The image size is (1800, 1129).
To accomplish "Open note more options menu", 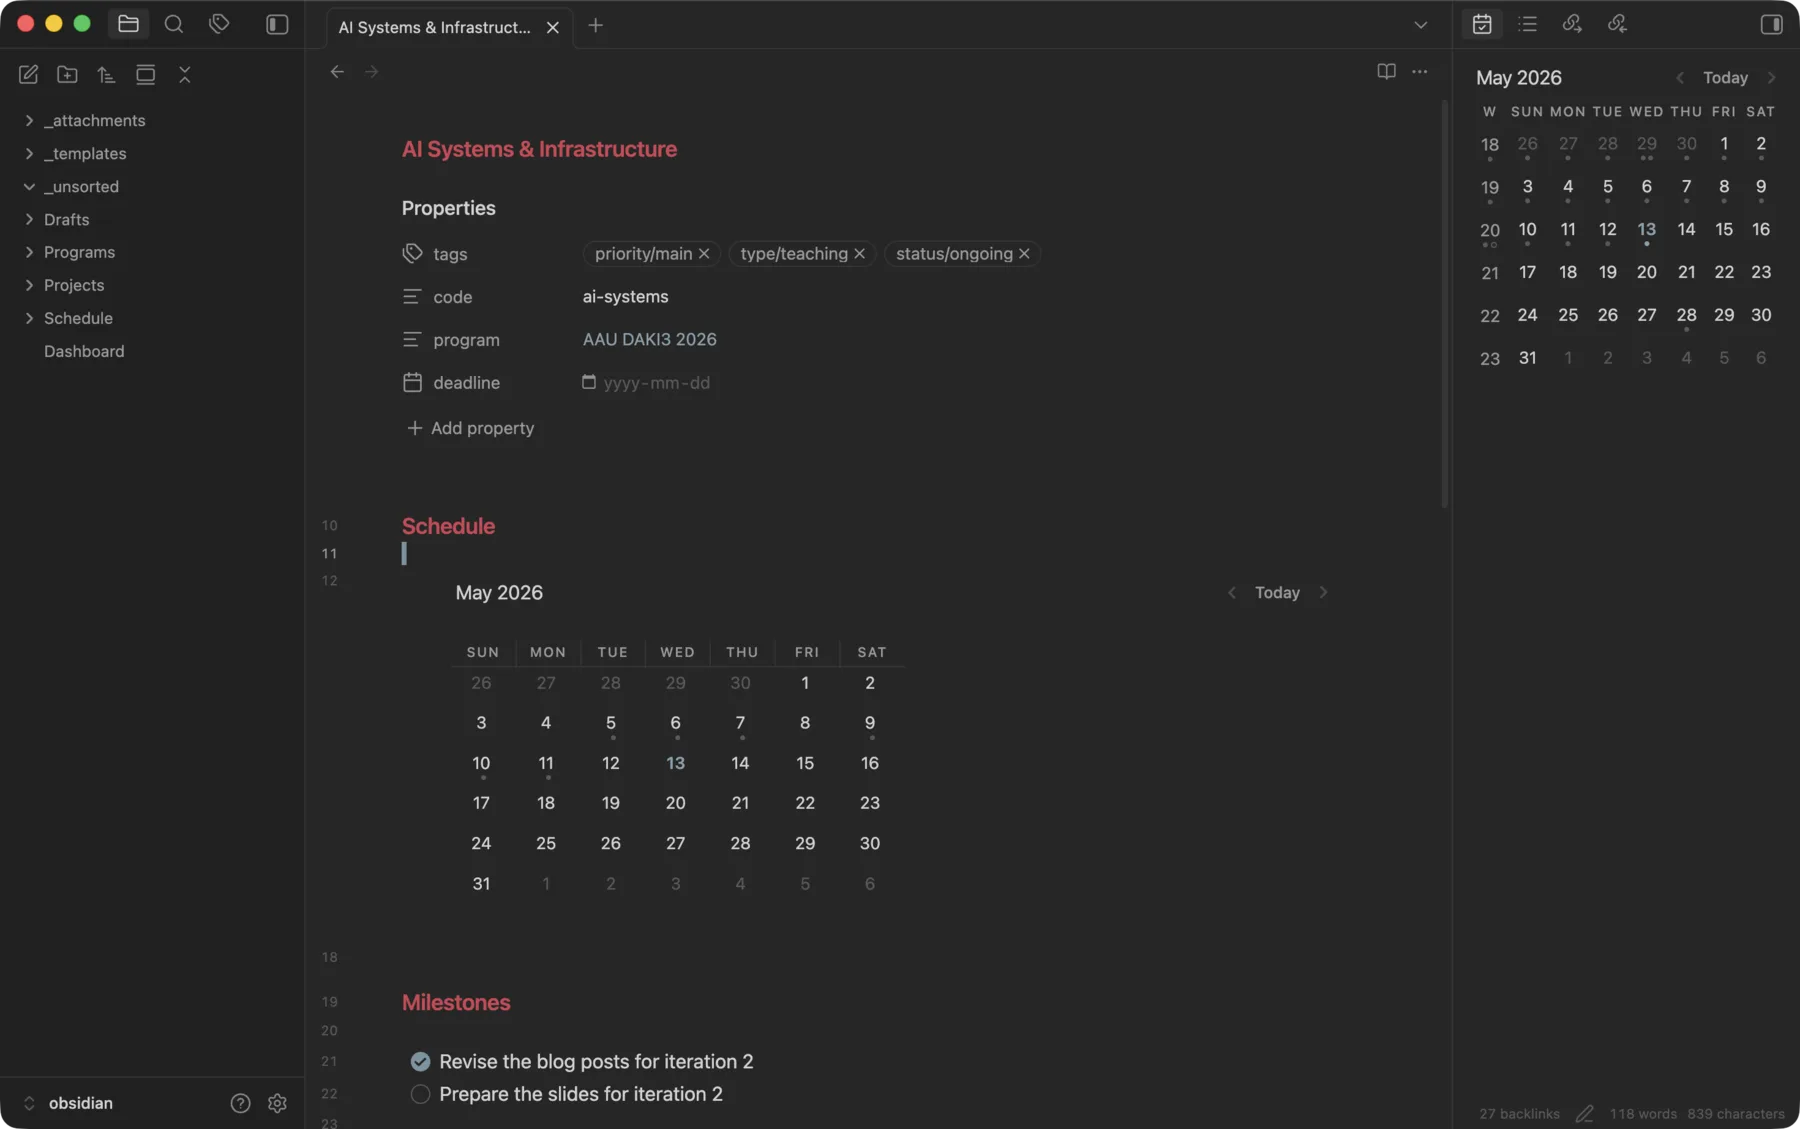I will (1420, 71).
